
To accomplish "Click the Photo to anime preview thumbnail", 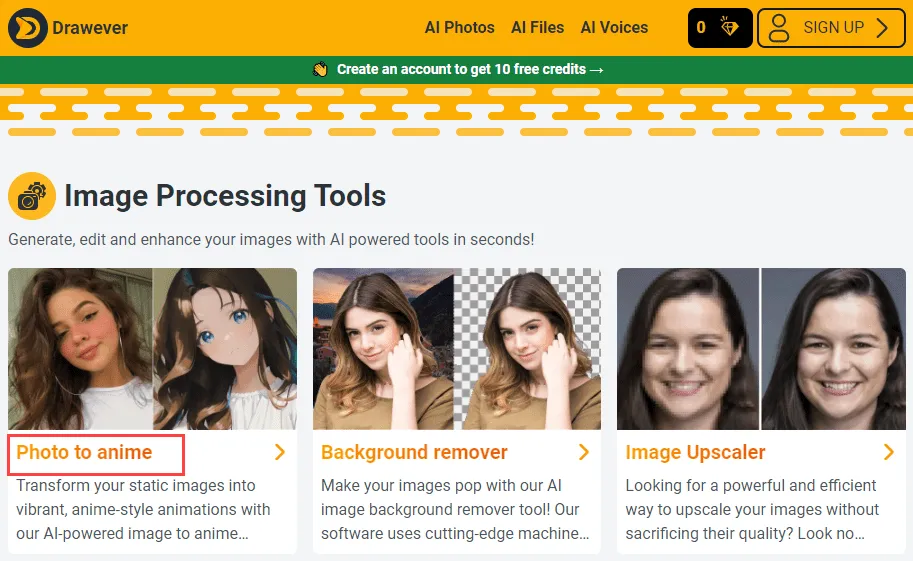I will coord(152,348).
